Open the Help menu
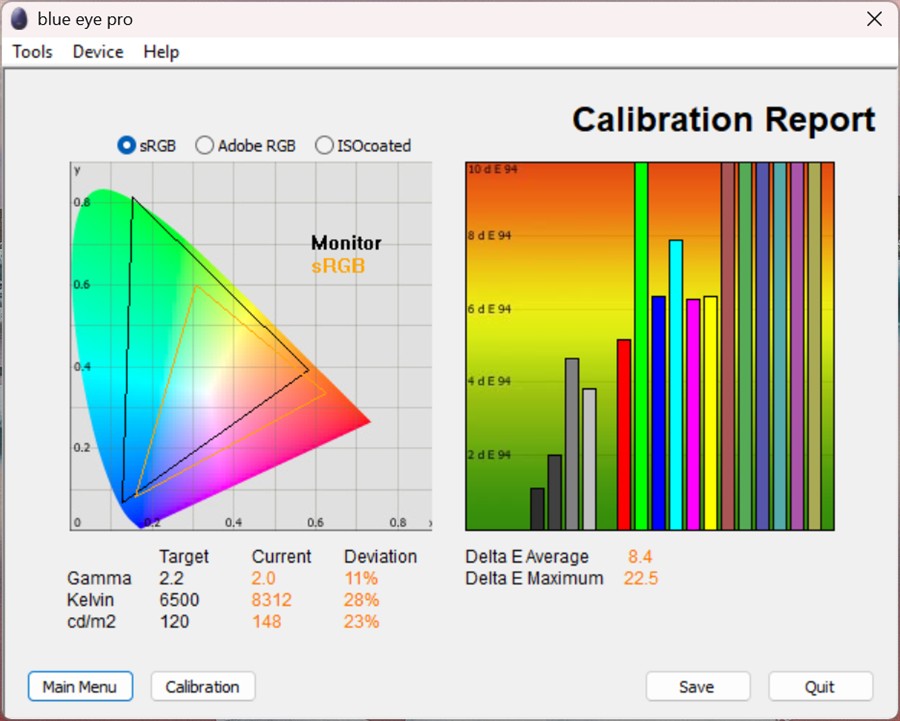 point(161,52)
